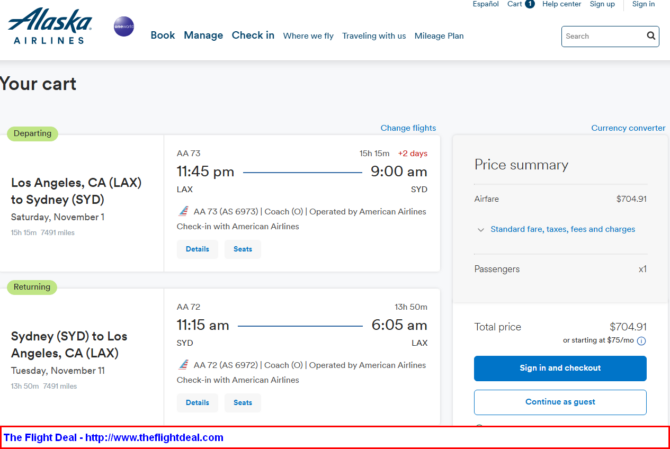The image size is (670, 449).
Task: Select the 13h 50m duration in AA 72 card
Action: (x=411, y=307)
